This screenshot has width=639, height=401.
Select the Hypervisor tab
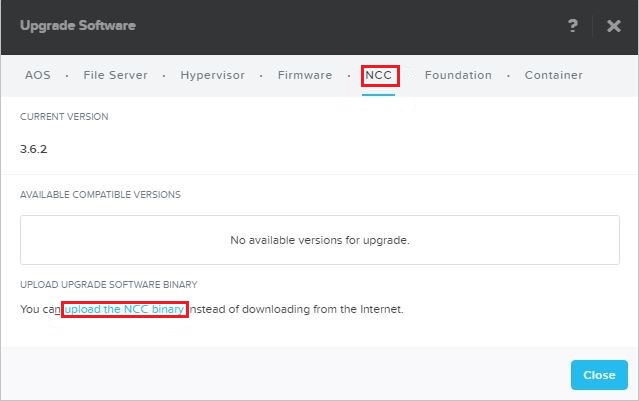click(213, 75)
